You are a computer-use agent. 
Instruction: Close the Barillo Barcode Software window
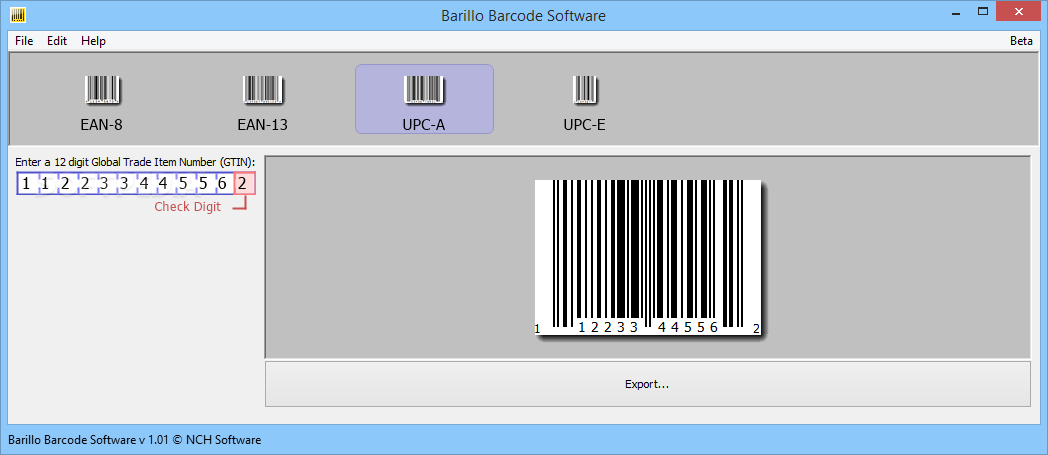tap(1019, 11)
